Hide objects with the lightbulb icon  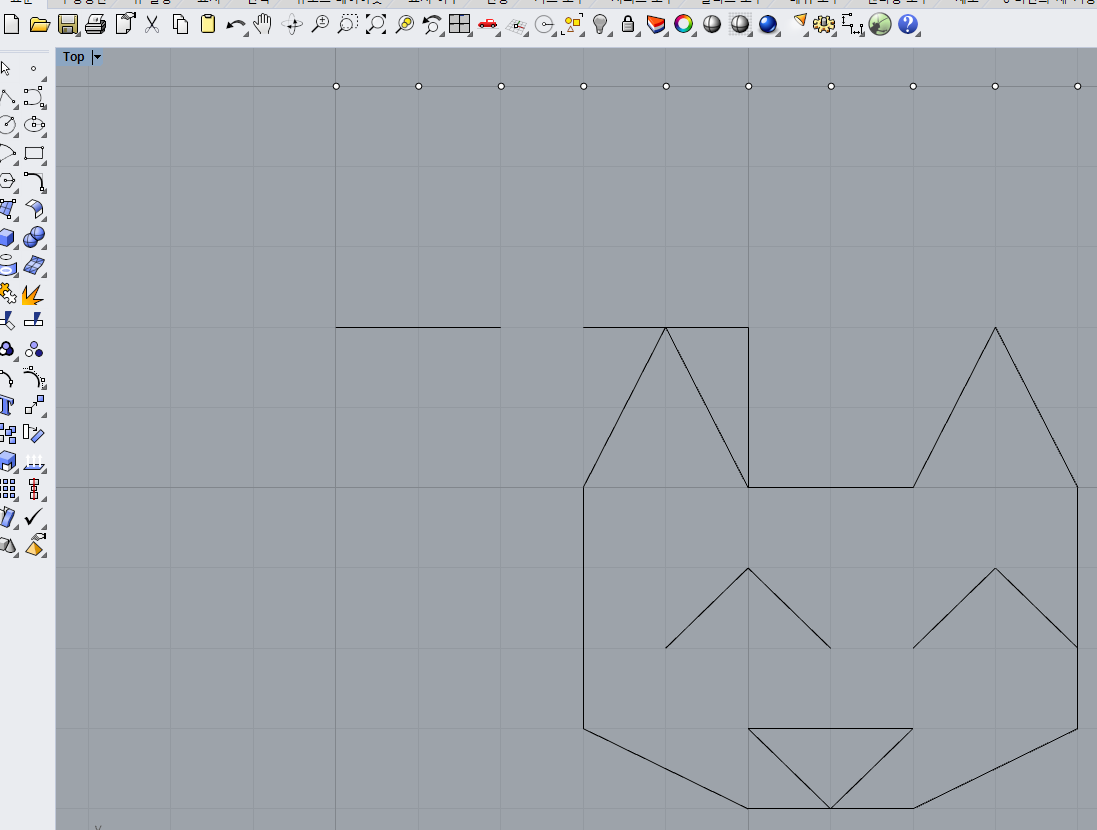(x=600, y=24)
